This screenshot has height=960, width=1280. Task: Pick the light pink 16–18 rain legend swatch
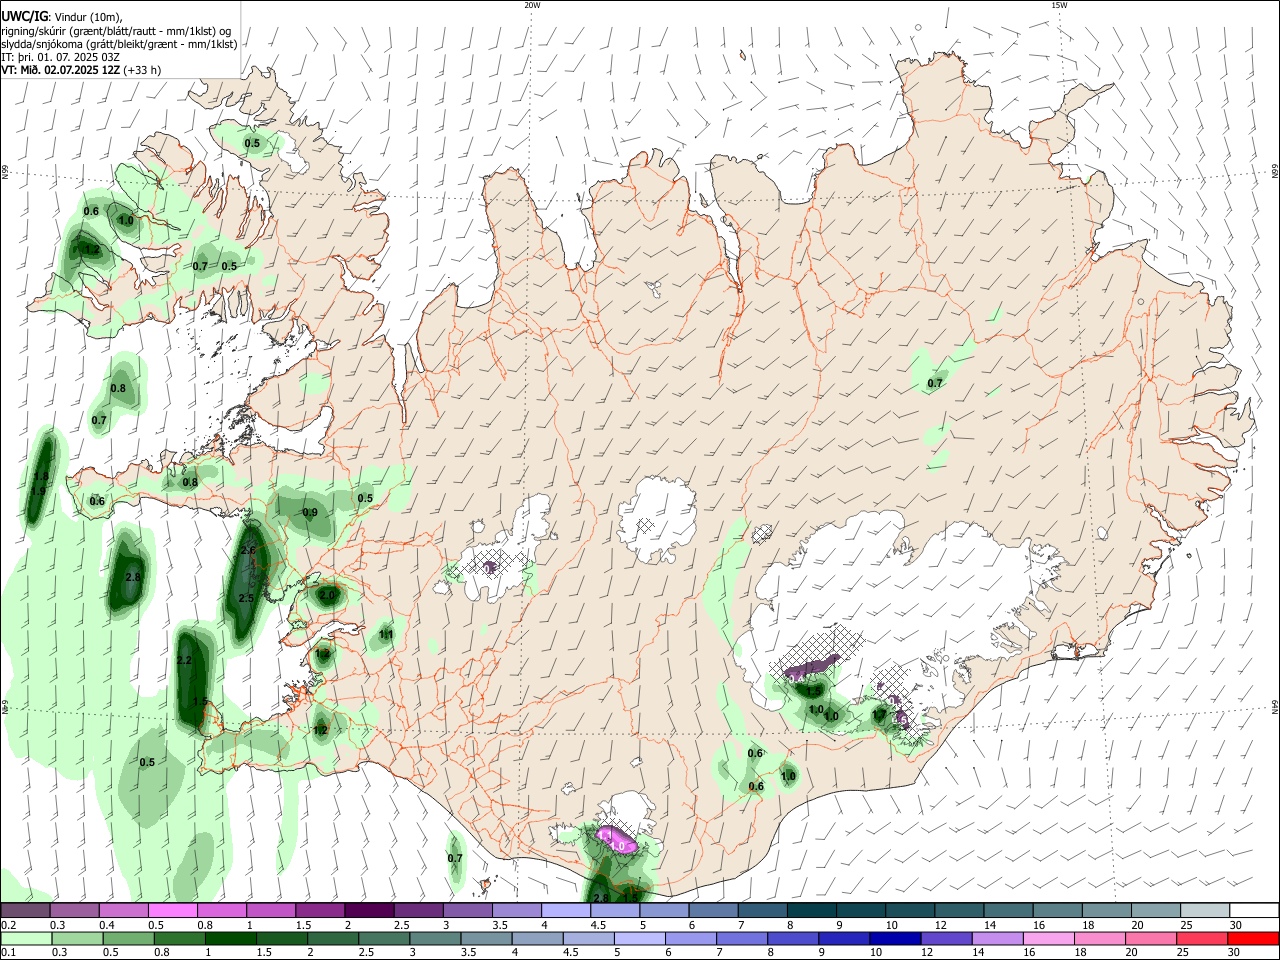point(1047,939)
